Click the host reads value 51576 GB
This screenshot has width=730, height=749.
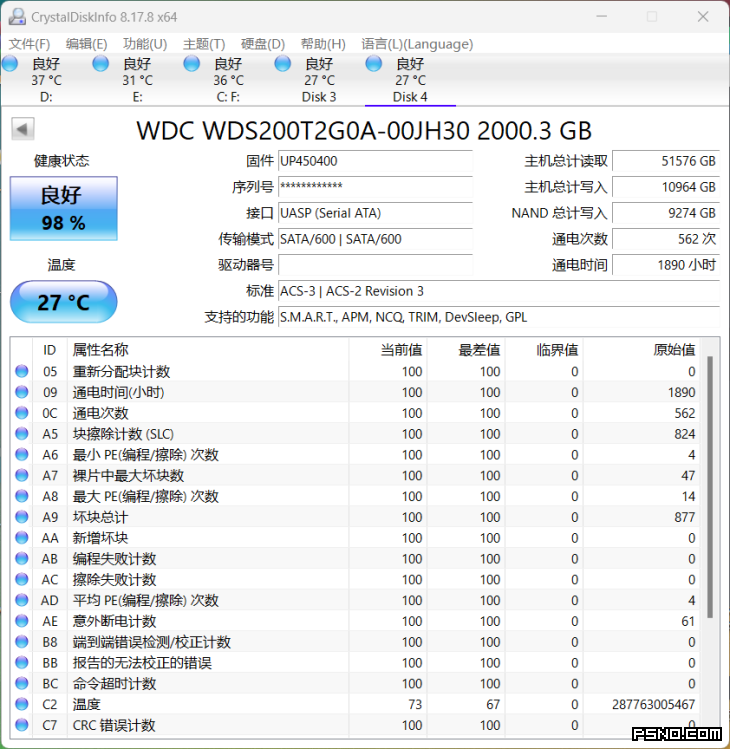pos(666,161)
